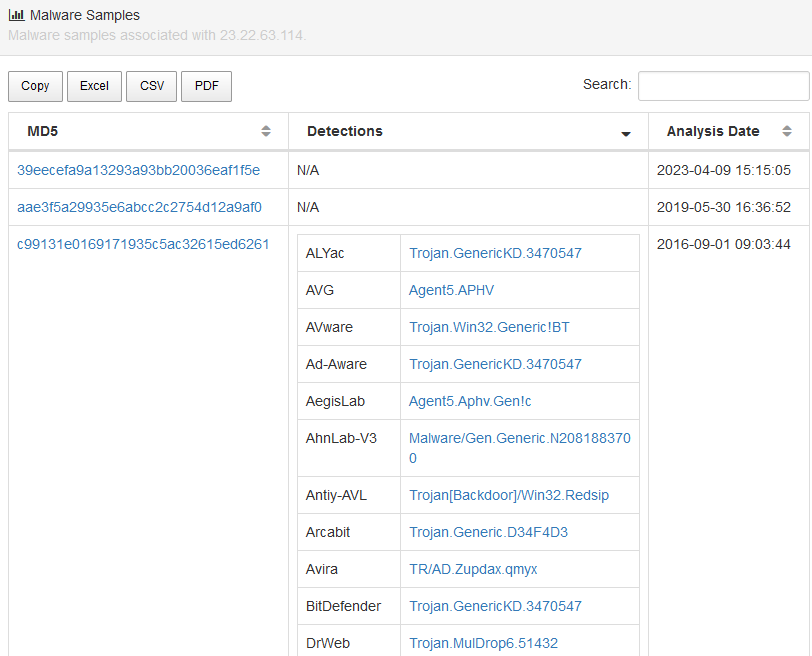Open AegisLab Agent5.Aphv.Gen!c detection link

tap(470, 401)
